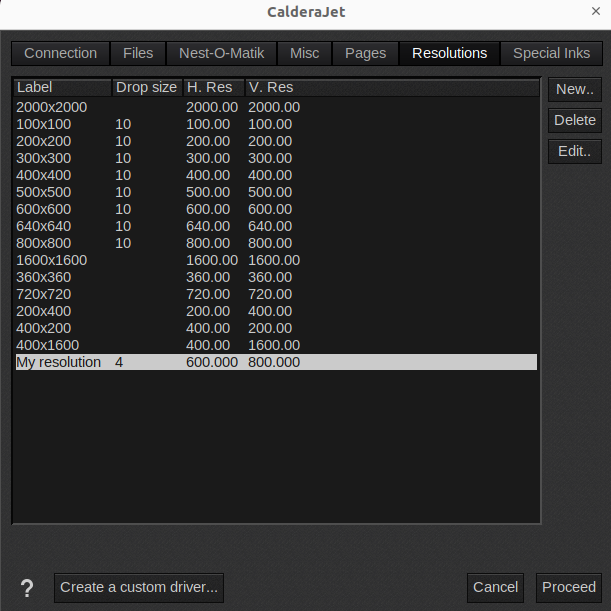Select the 100x100 resolution row
Image resolution: width=611 pixels, height=611 pixels.
(x=276, y=124)
